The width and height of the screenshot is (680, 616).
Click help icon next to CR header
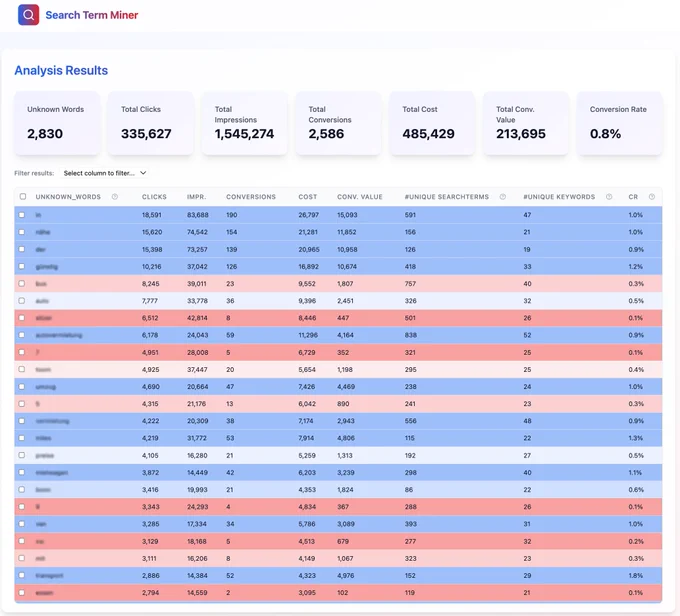[x=651, y=197]
